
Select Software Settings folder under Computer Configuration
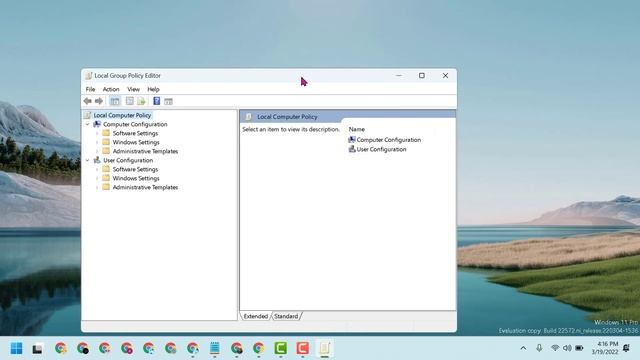[135, 133]
